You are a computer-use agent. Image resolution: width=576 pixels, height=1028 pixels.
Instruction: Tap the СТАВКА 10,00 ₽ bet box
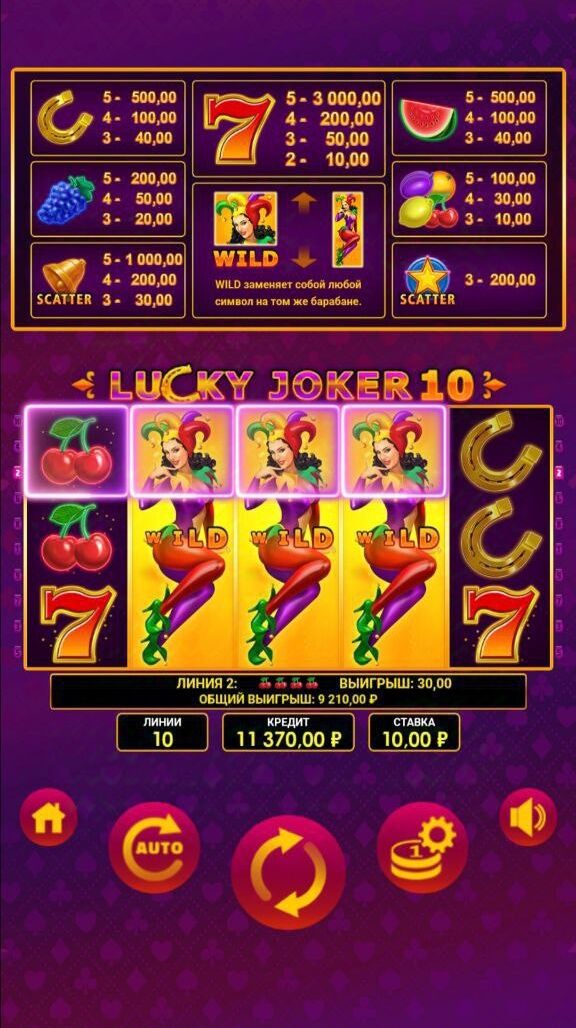point(414,732)
